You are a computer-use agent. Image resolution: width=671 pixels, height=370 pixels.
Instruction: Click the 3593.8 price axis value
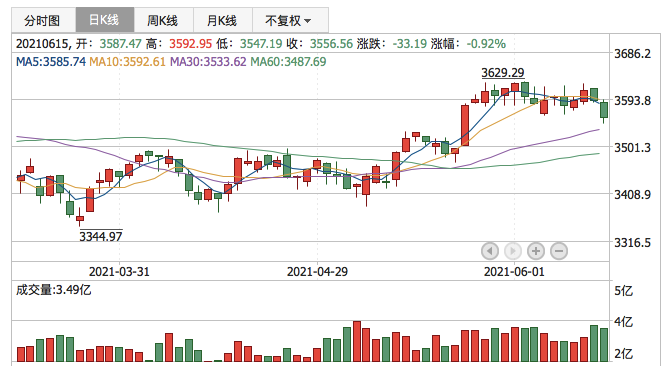632,101
